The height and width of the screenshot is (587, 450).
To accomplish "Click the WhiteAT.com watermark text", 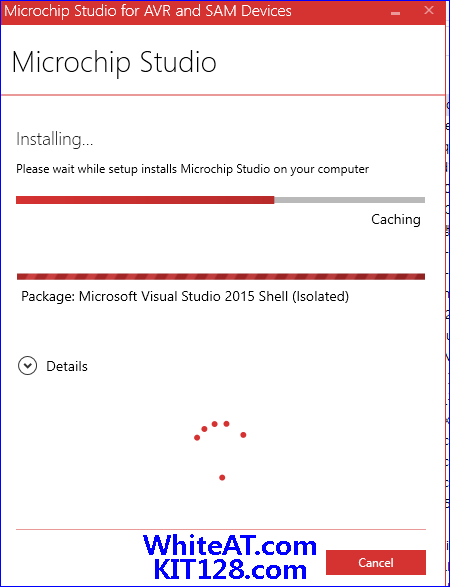I will point(229,545).
